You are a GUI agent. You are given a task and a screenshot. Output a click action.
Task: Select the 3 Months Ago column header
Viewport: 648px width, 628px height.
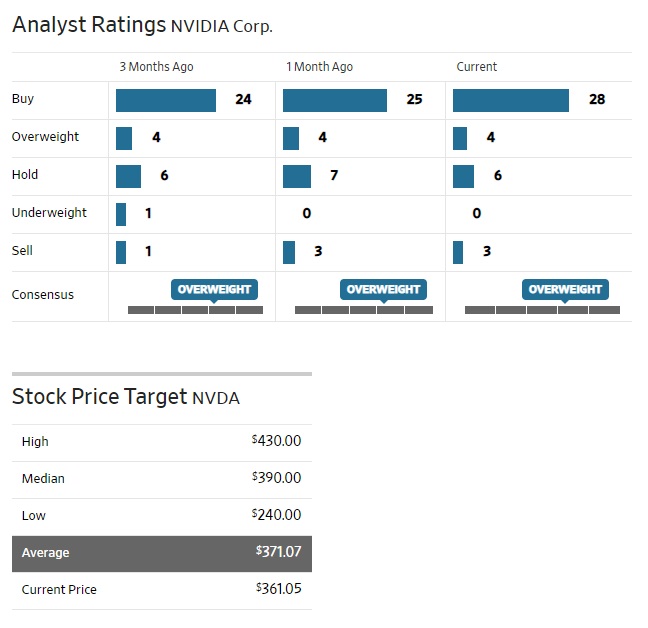tap(156, 67)
